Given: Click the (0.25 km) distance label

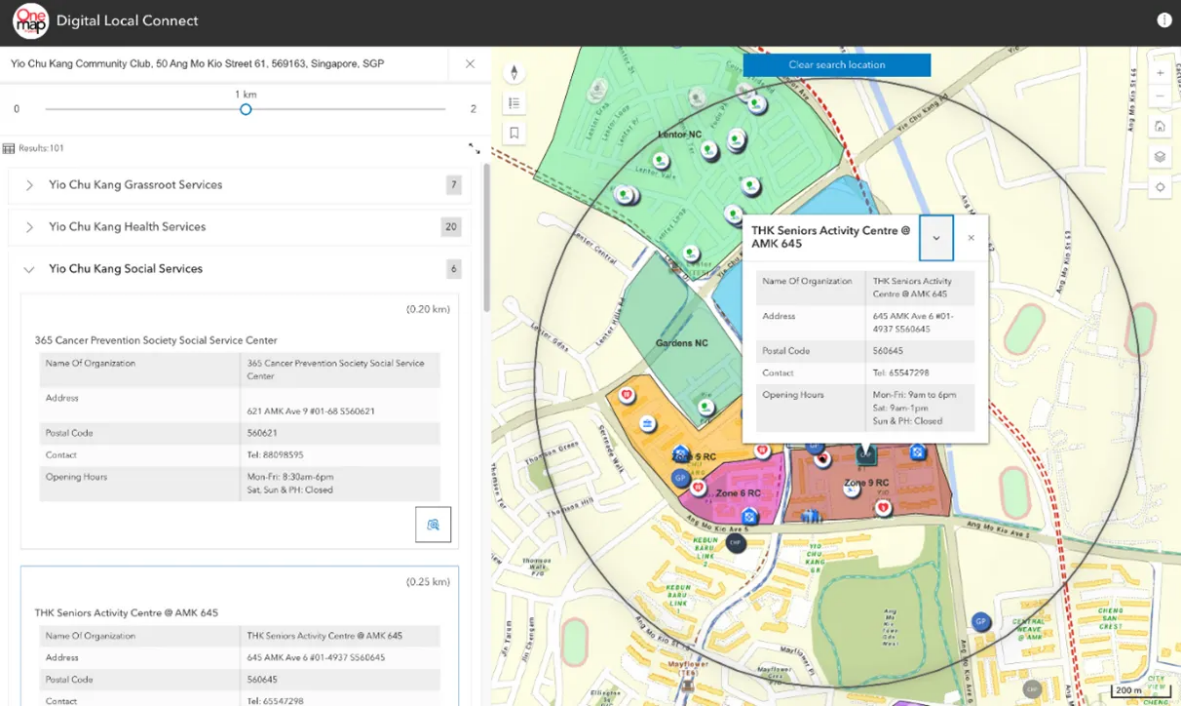Looking at the screenshot, I should coord(428,582).
